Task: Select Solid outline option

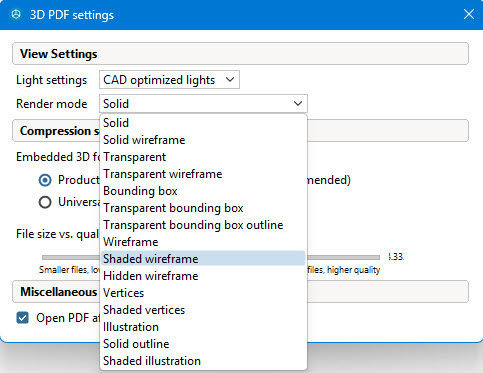Action: (x=203, y=344)
